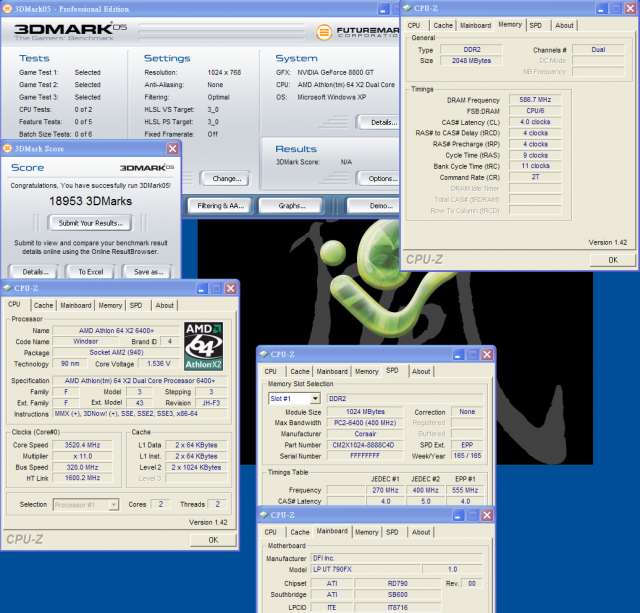Image resolution: width=640 pixels, height=613 pixels.
Task: Select About tab in CPU-Z Memory timings window
Action: pyautogui.click(x=564, y=25)
